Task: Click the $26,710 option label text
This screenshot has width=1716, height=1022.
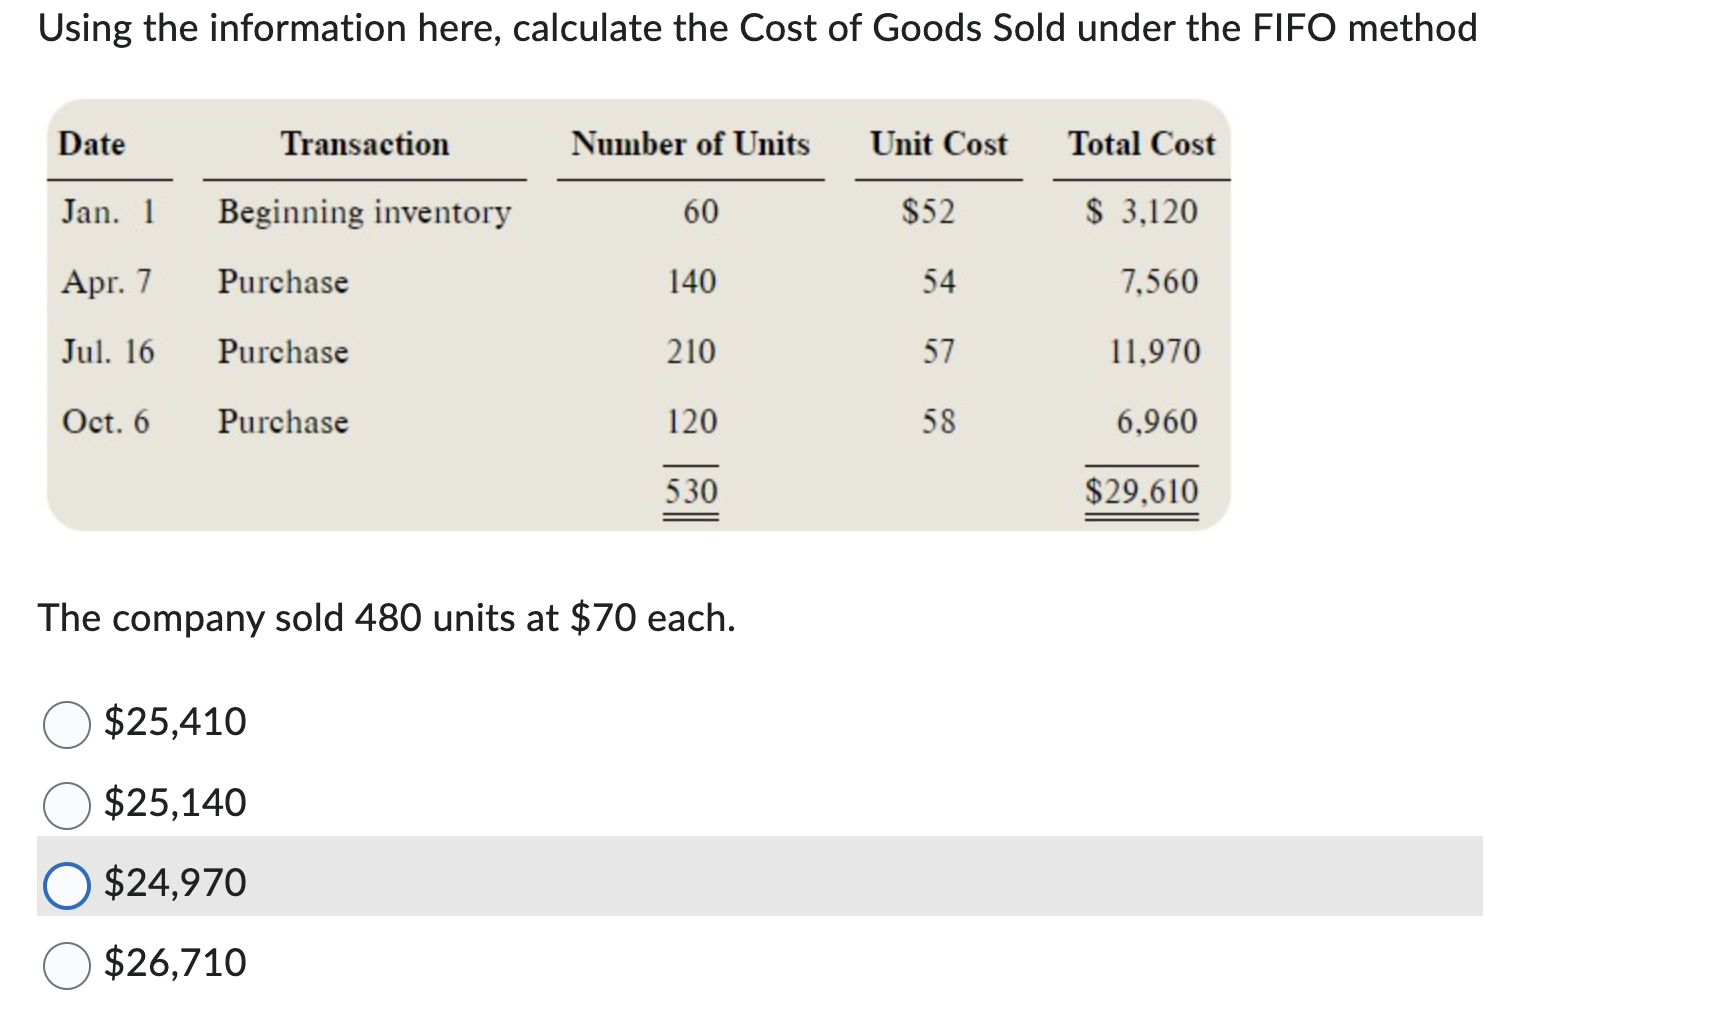Action: click(x=172, y=962)
